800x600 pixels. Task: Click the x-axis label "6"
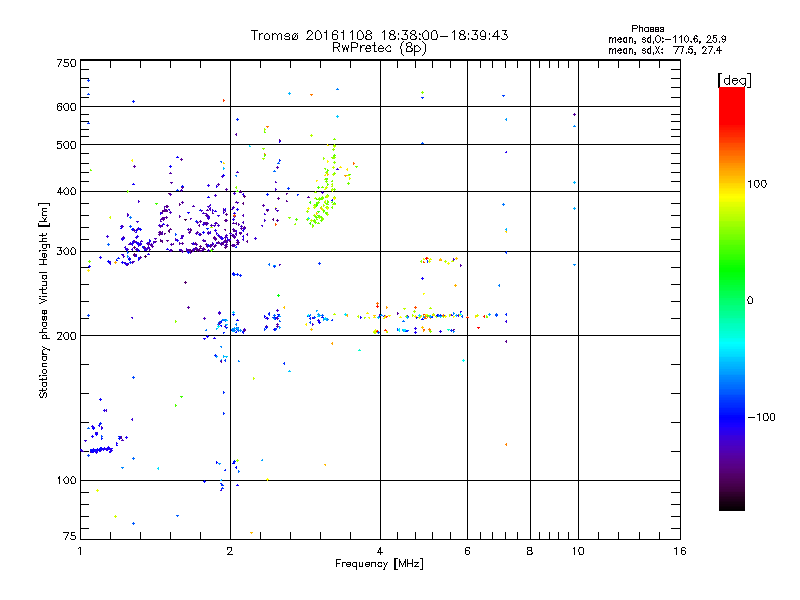pos(467,551)
